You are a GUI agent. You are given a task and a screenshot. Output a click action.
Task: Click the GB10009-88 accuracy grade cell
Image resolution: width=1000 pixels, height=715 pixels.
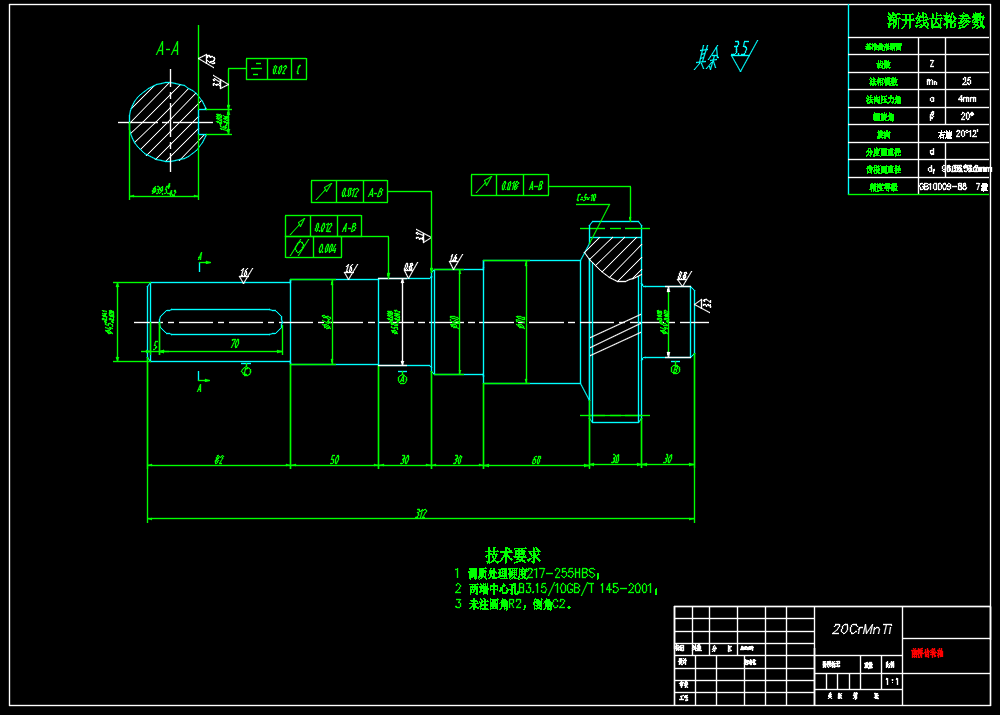pyautogui.click(x=953, y=187)
